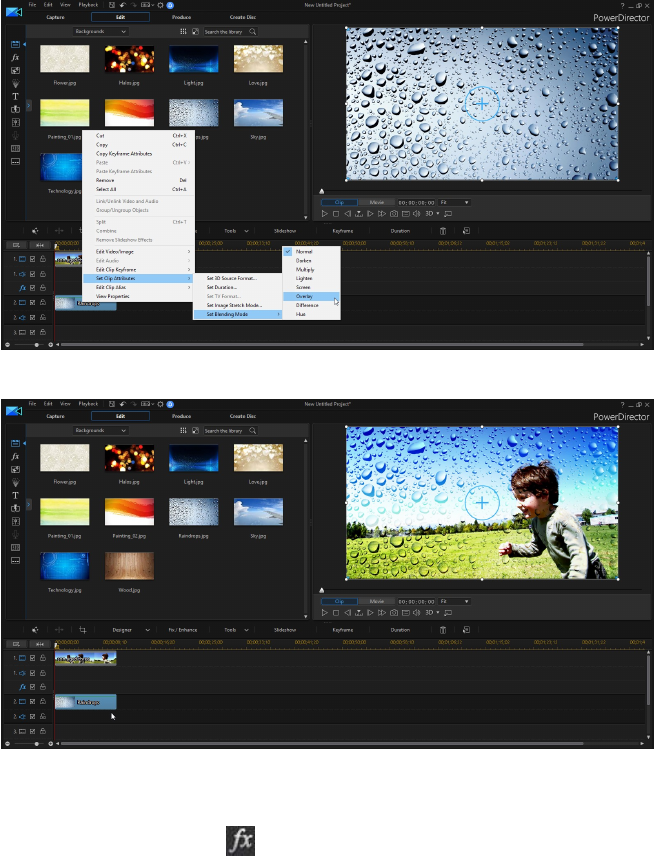Open Fit zoom dropdown in lower preview
Screen dimensions: 654x856
(x=454, y=601)
